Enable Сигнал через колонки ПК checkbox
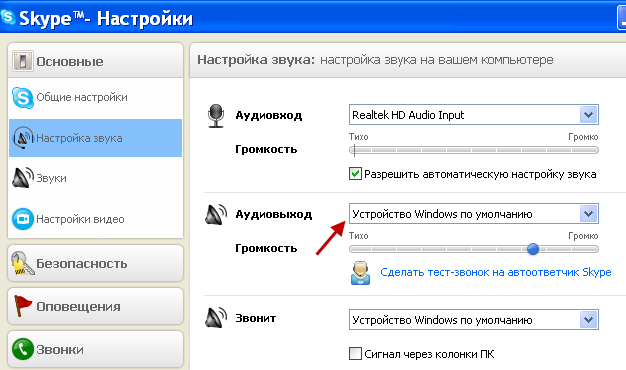 pos(355,354)
